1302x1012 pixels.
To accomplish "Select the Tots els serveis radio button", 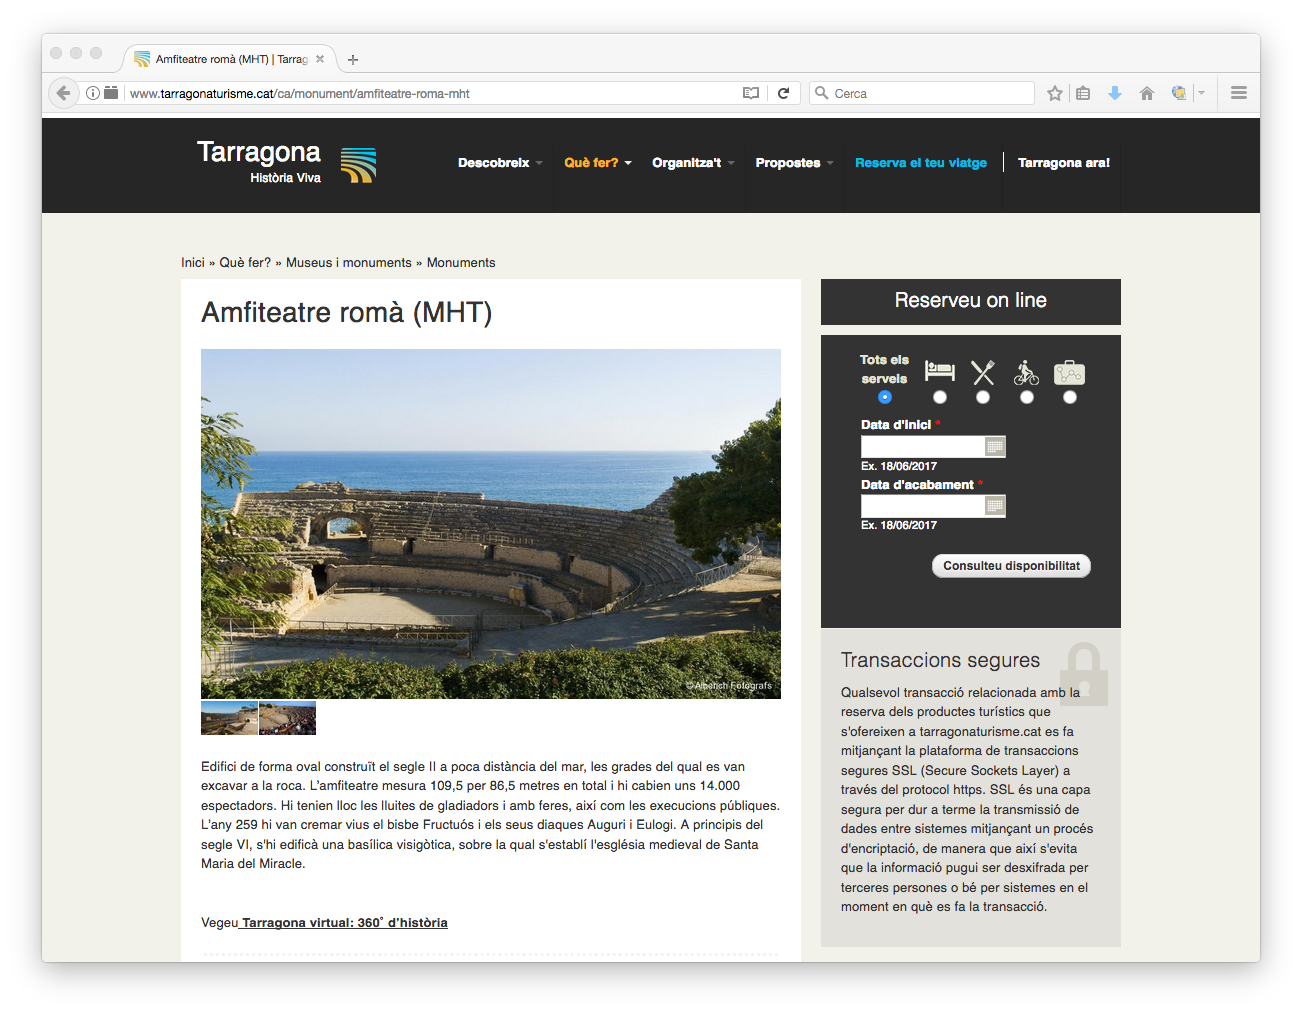I will pos(885,397).
